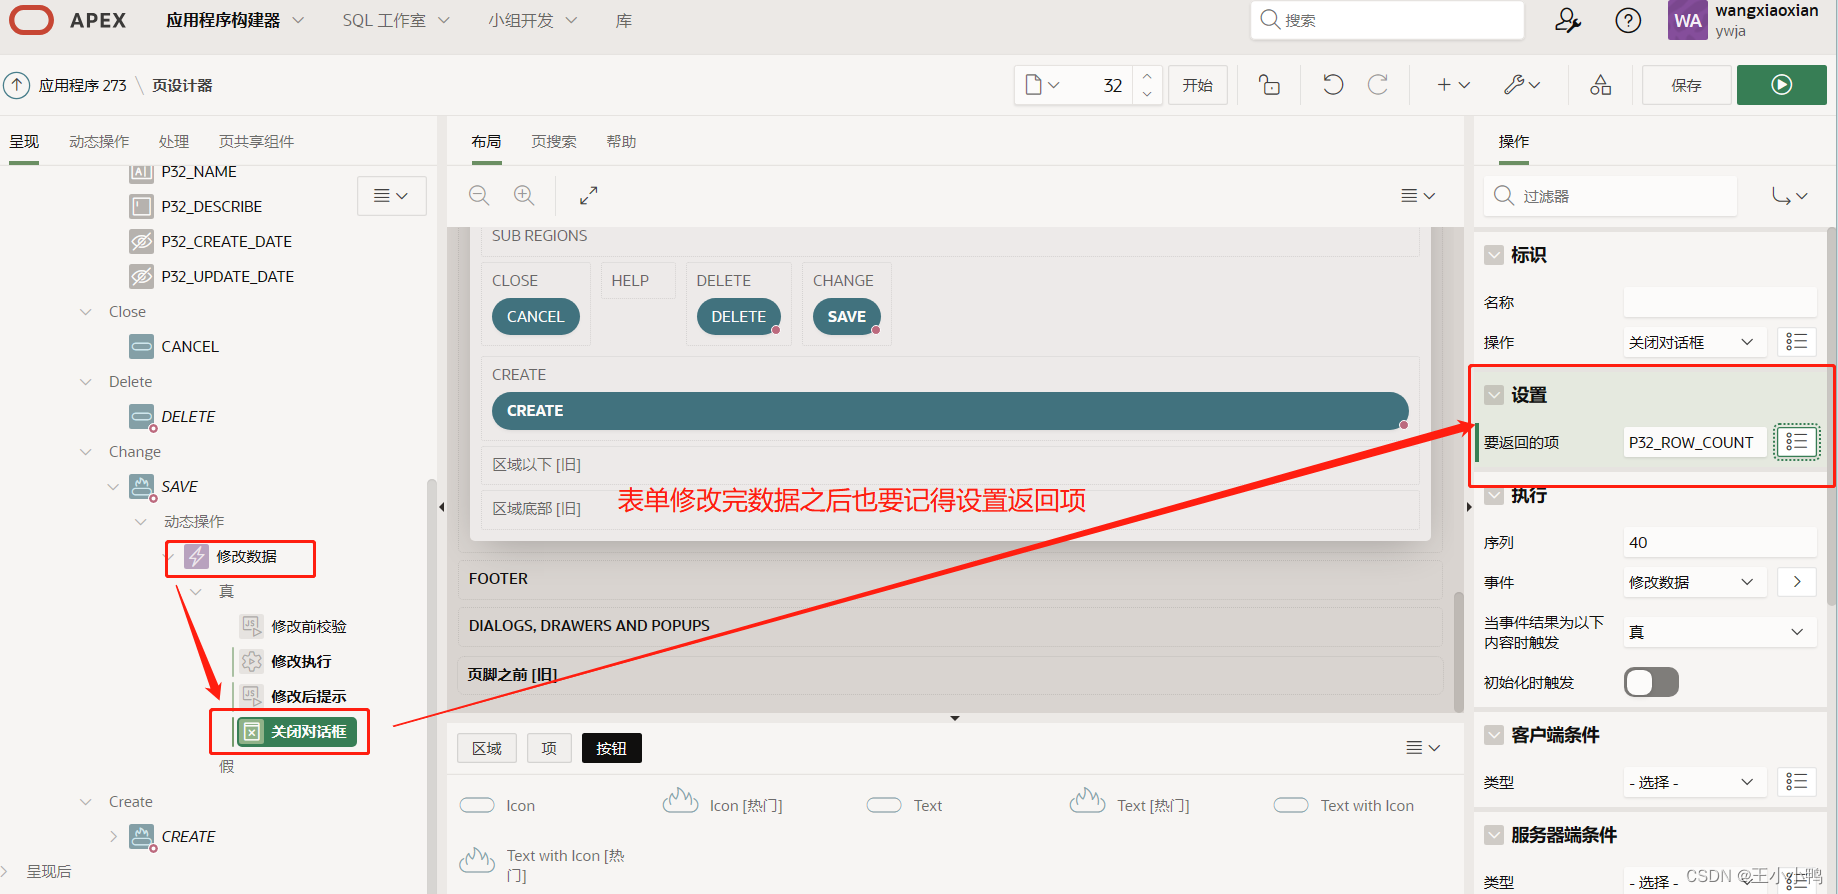Click the 保存 button

click(x=1687, y=85)
